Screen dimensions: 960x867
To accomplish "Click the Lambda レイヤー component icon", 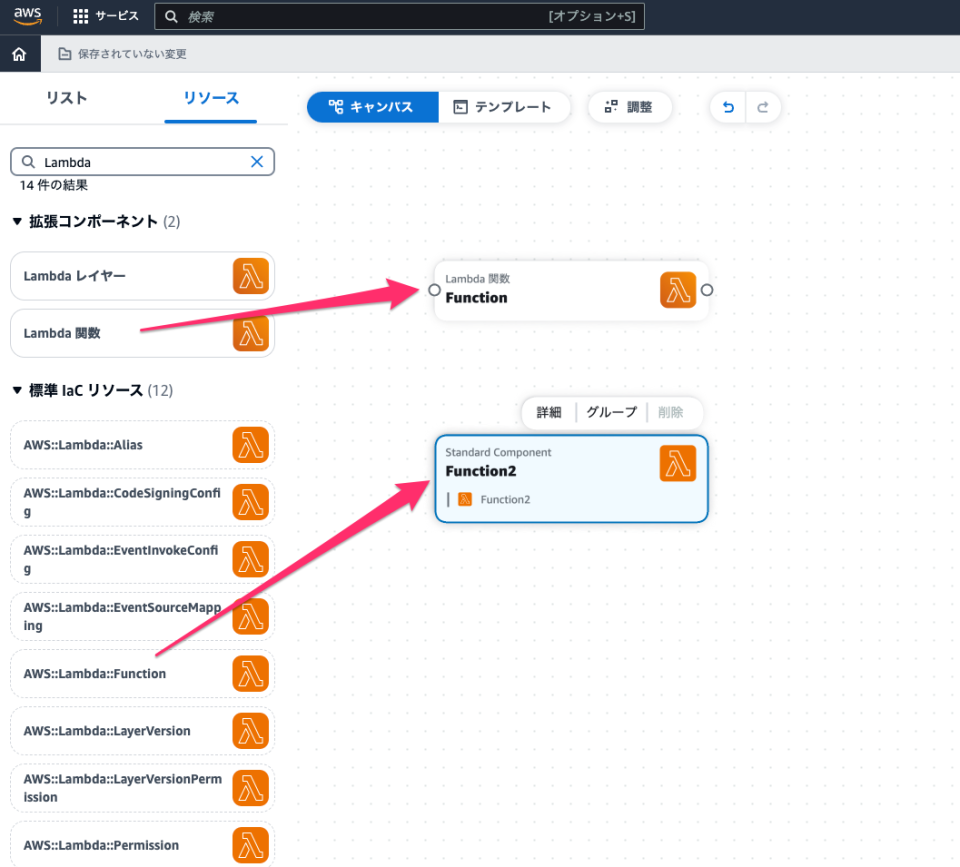I will pyautogui.click(x=250, y=276).
